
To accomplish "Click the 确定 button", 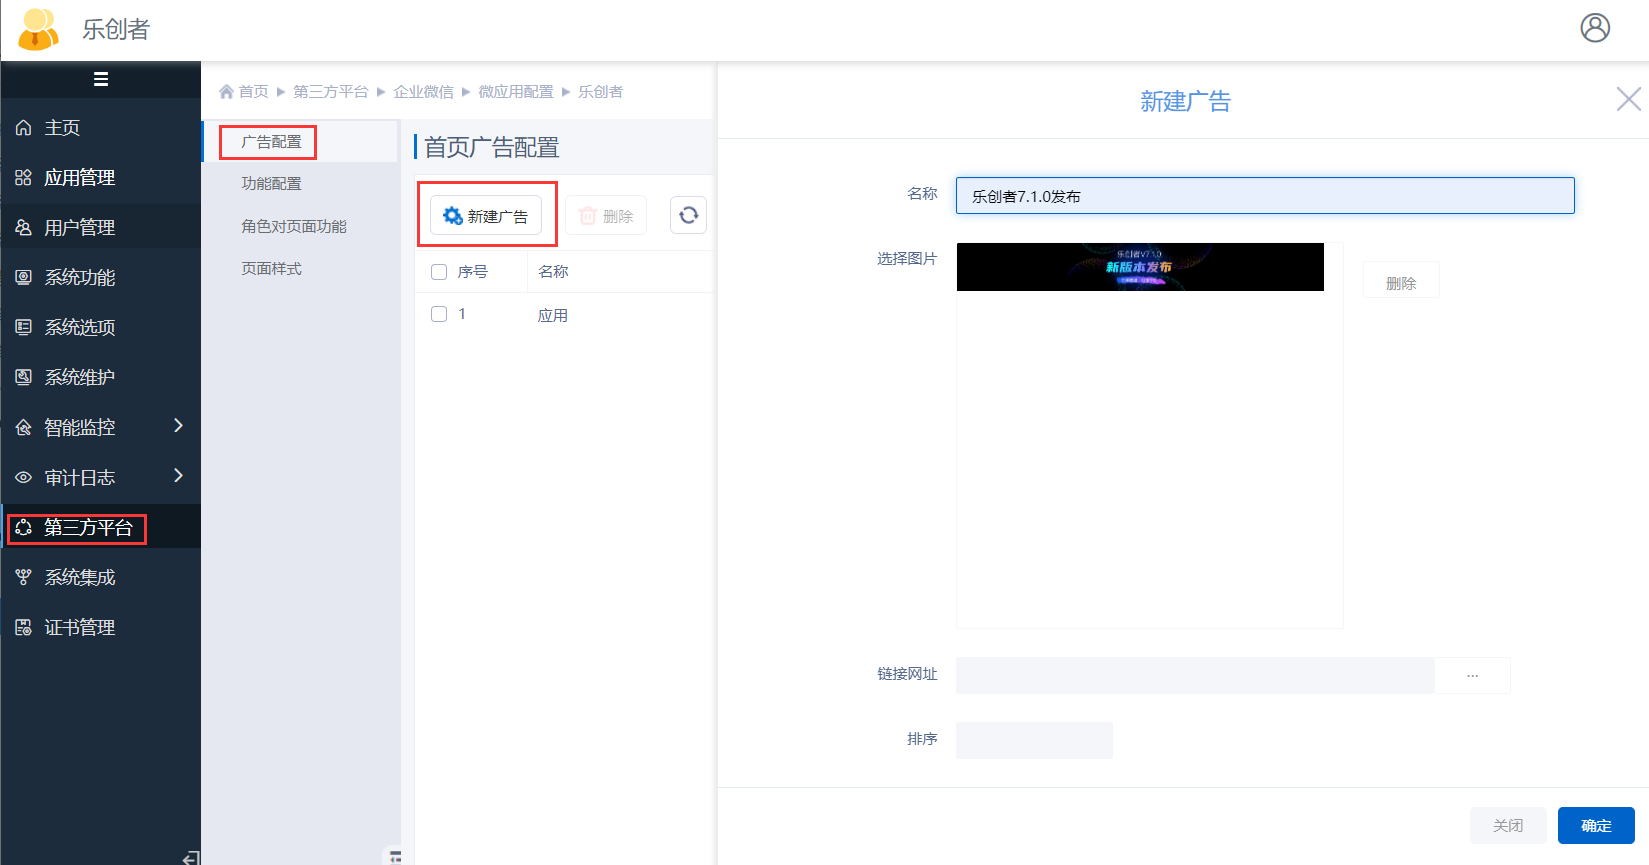I will pos(1595,825).
